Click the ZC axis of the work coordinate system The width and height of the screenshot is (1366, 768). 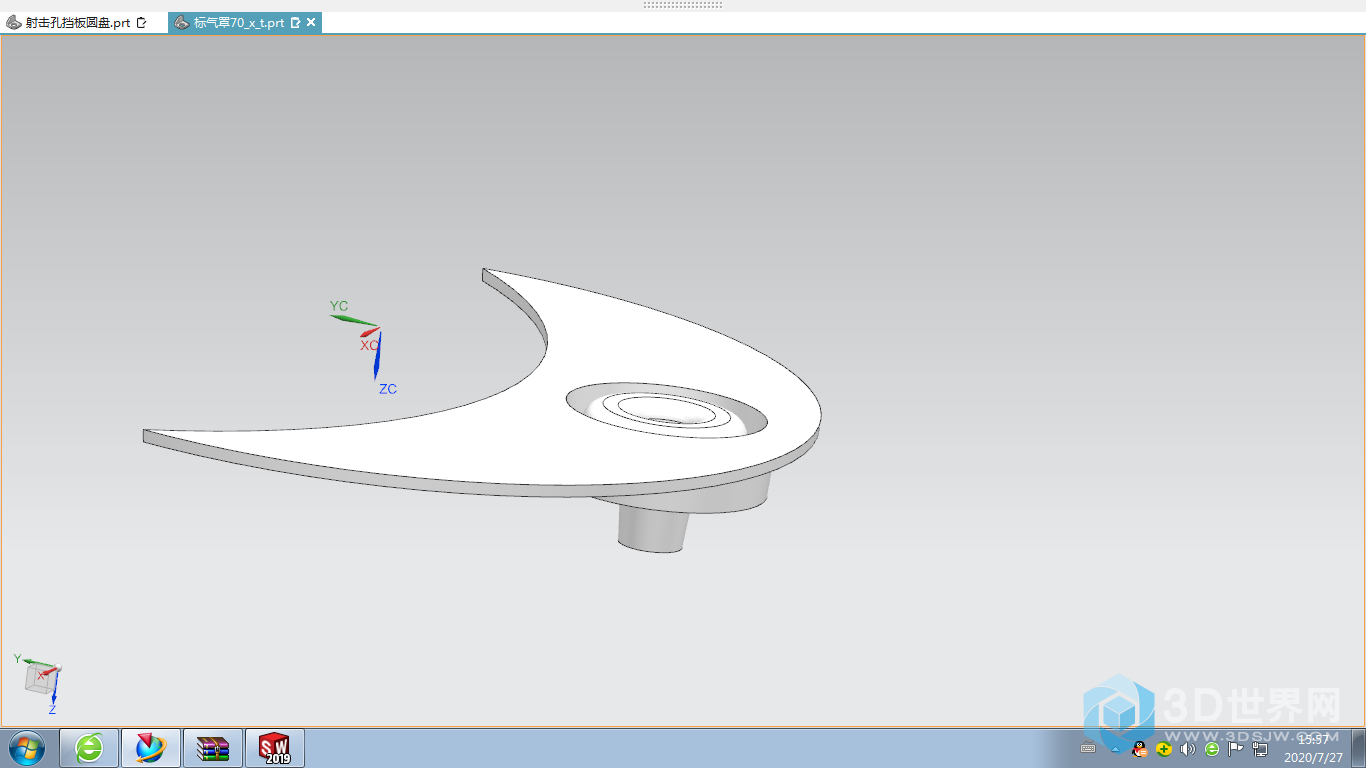[x=377, y=355]
